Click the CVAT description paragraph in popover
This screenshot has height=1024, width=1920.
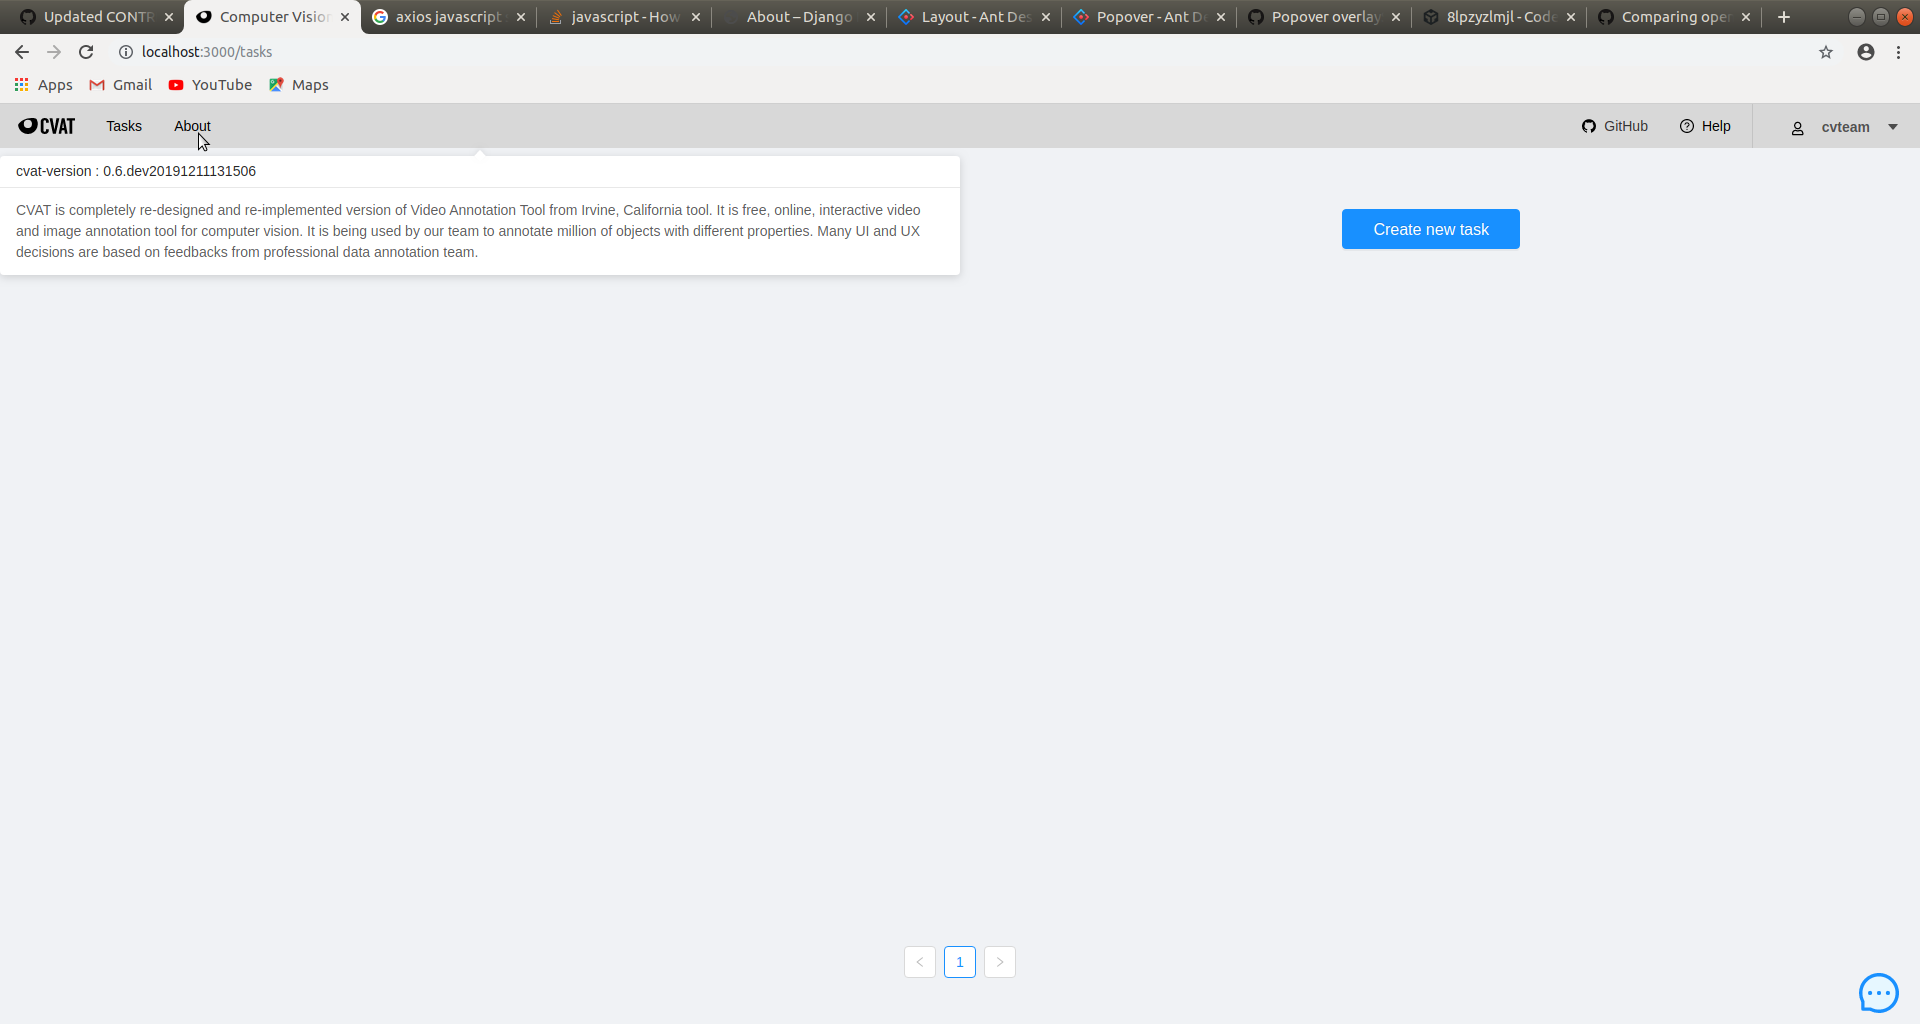(x=468, y=231)
